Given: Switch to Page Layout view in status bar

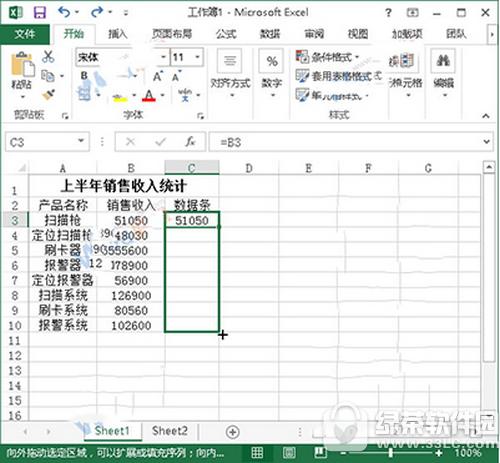Looking at the screenshot, I should [x=289, y=453].
